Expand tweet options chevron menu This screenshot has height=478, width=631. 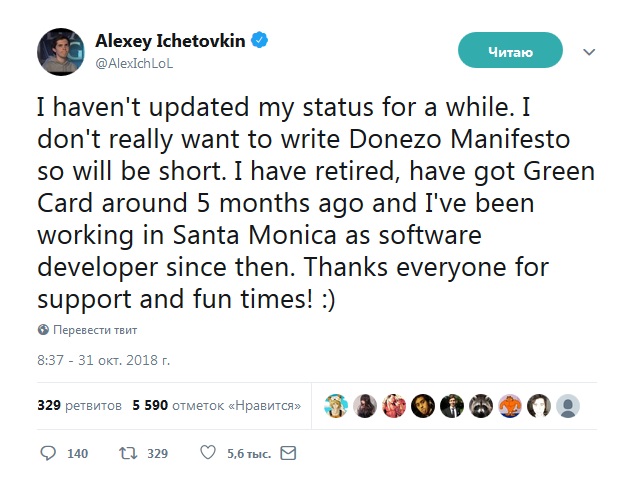(589, 52)
